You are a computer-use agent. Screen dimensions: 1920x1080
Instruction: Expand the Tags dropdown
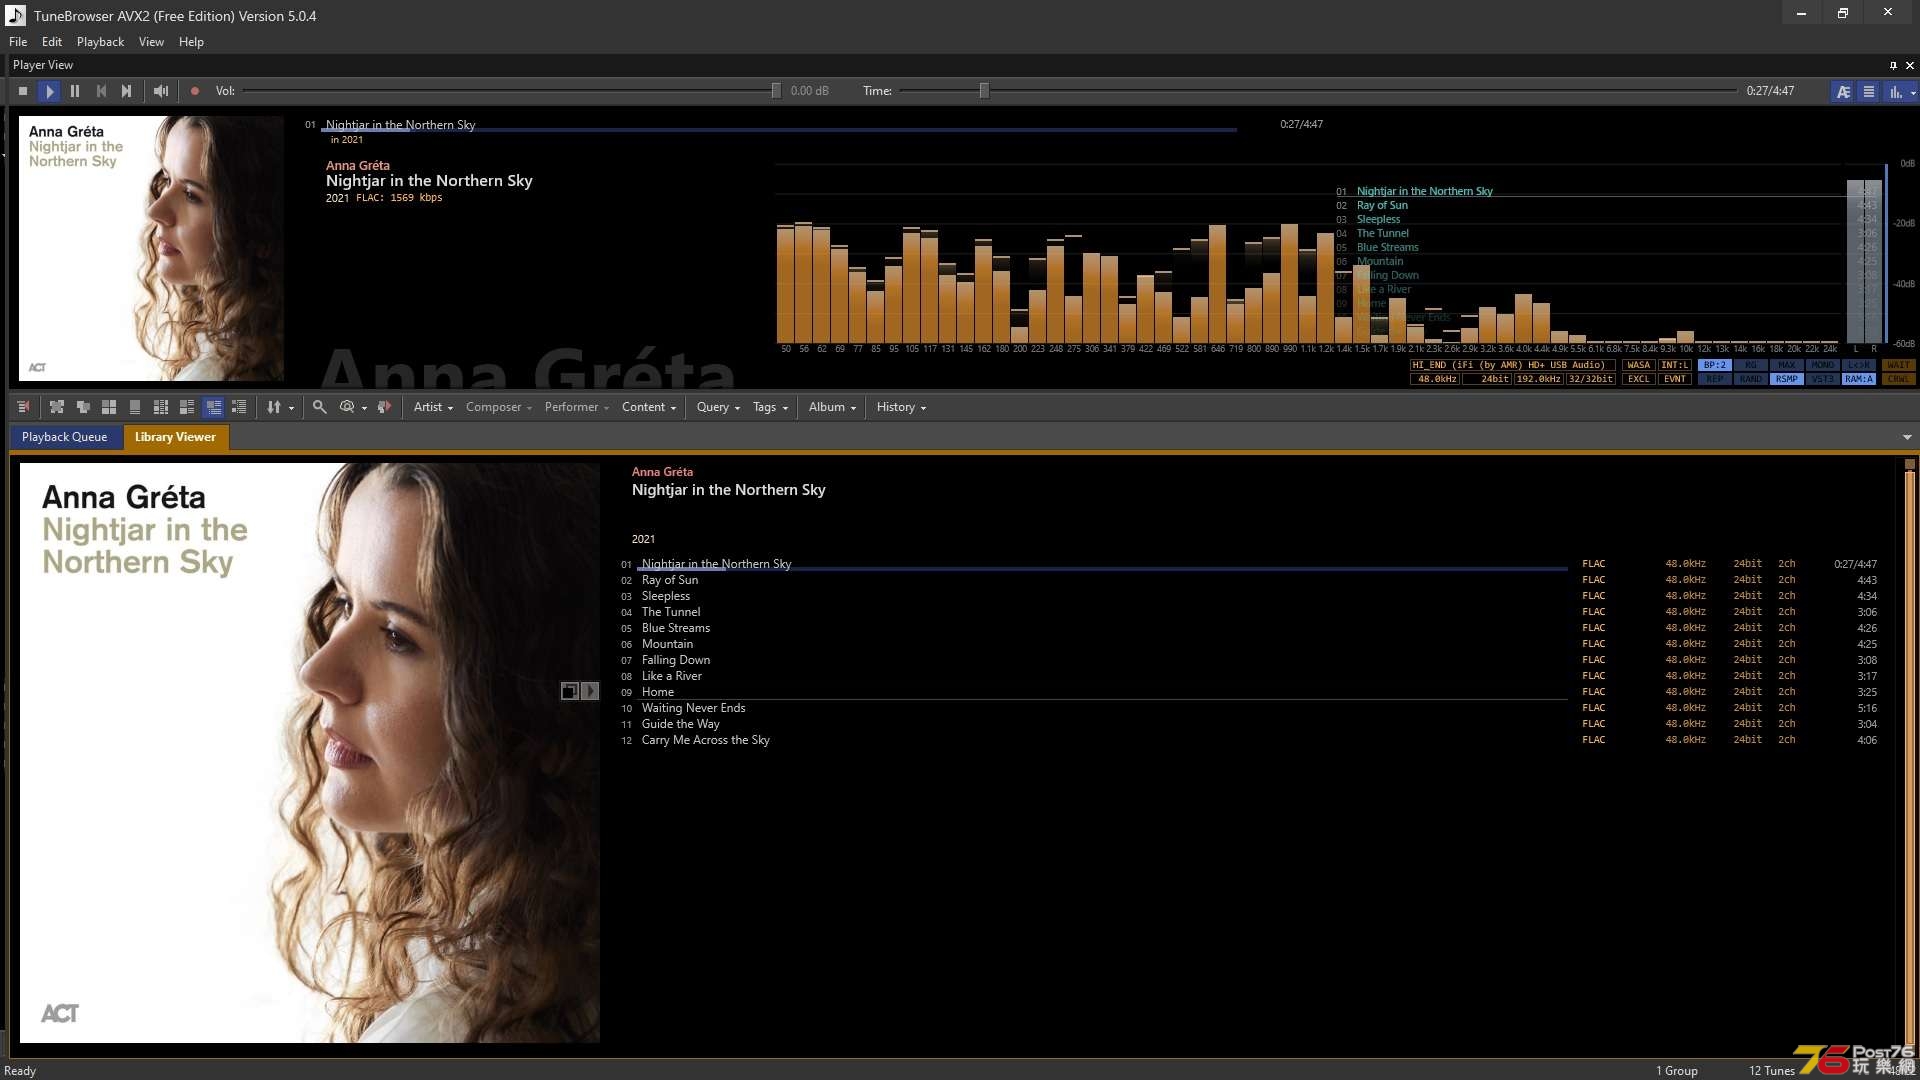pos(770,407)
